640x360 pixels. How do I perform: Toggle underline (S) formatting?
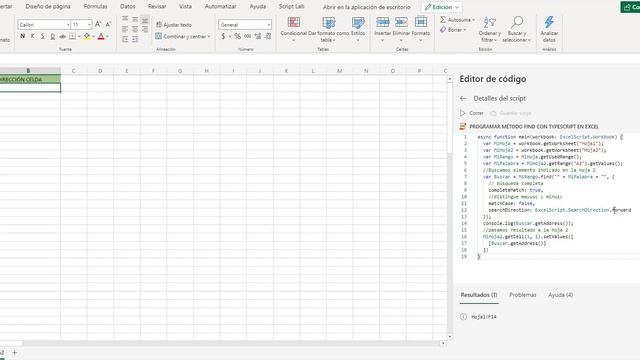tap(42, 36)
